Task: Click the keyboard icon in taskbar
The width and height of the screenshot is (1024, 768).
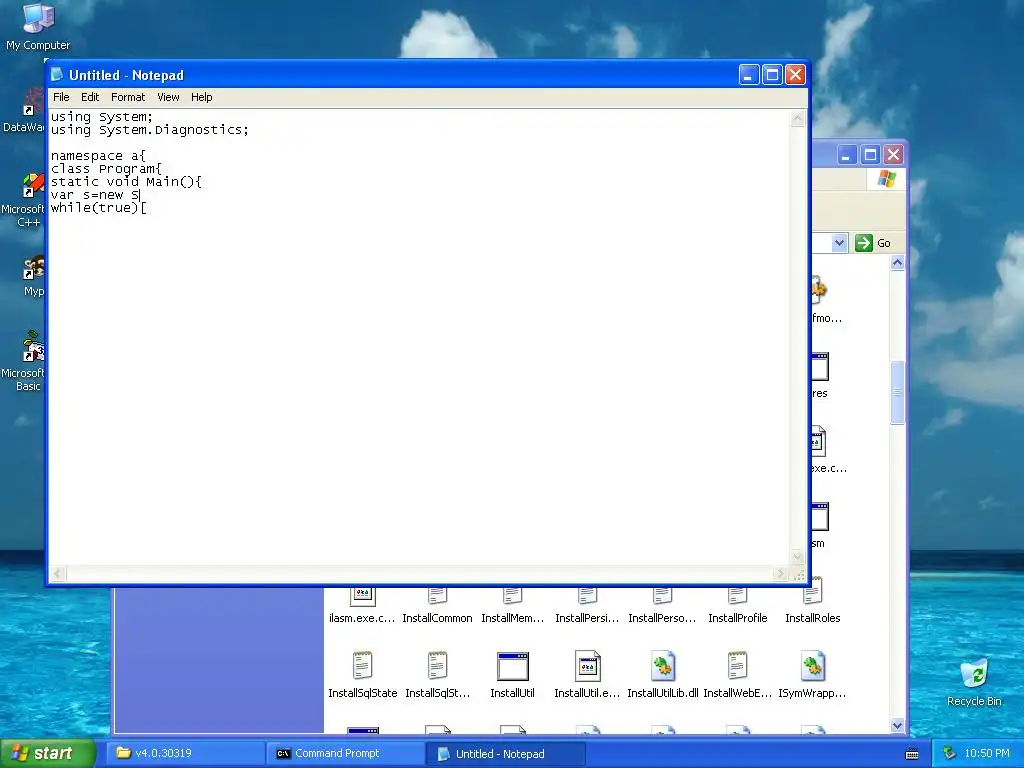Action: click(x=912, y=754)
